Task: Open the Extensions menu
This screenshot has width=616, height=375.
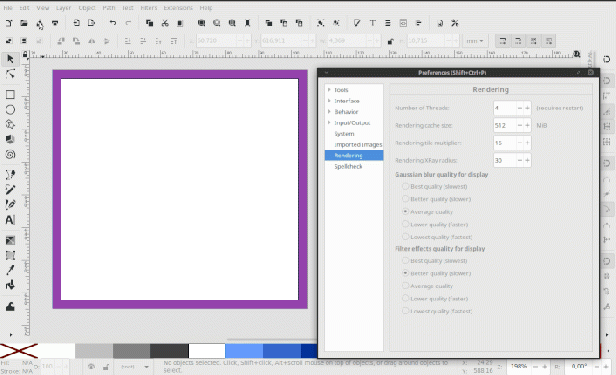Action: click(178, 7)
